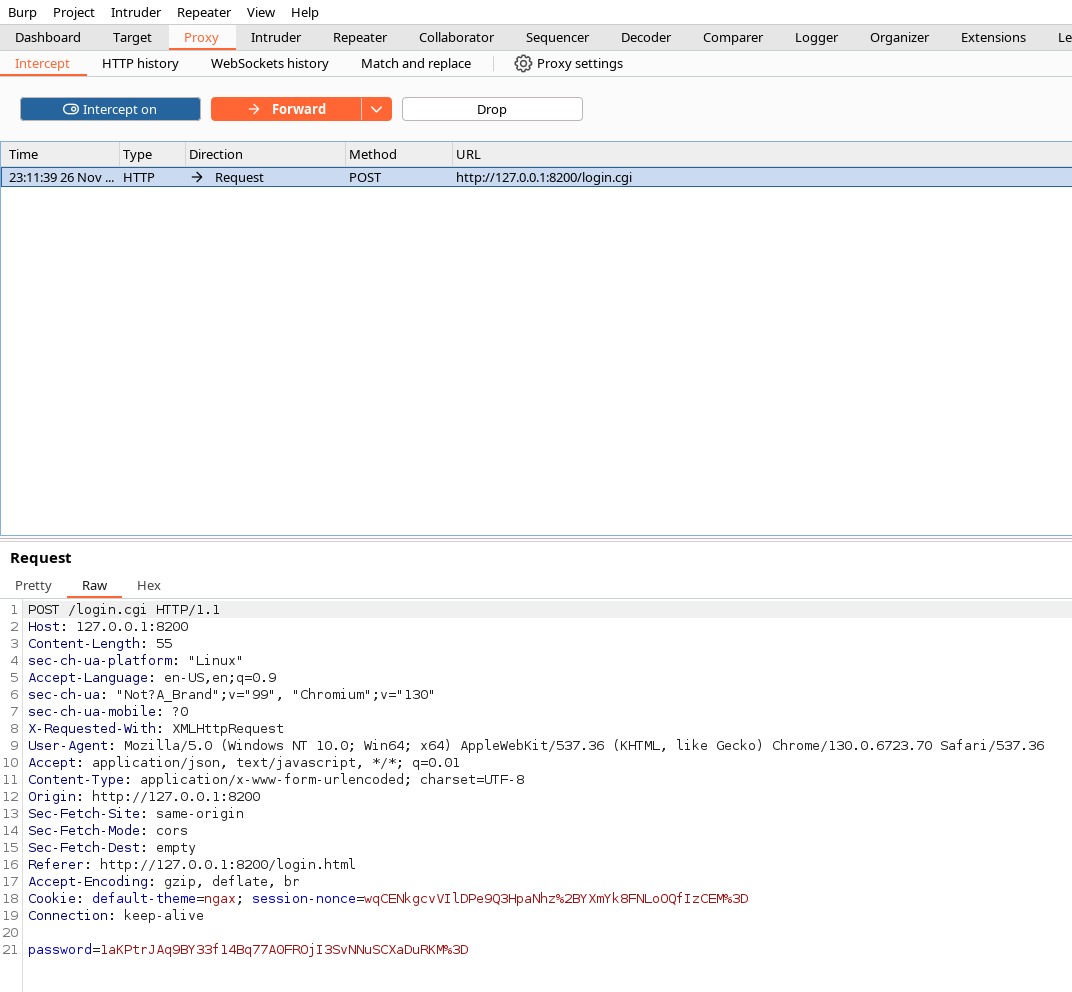Click the Accept-Language header line
Screen dimensions: 1072x992
(152, 678)
